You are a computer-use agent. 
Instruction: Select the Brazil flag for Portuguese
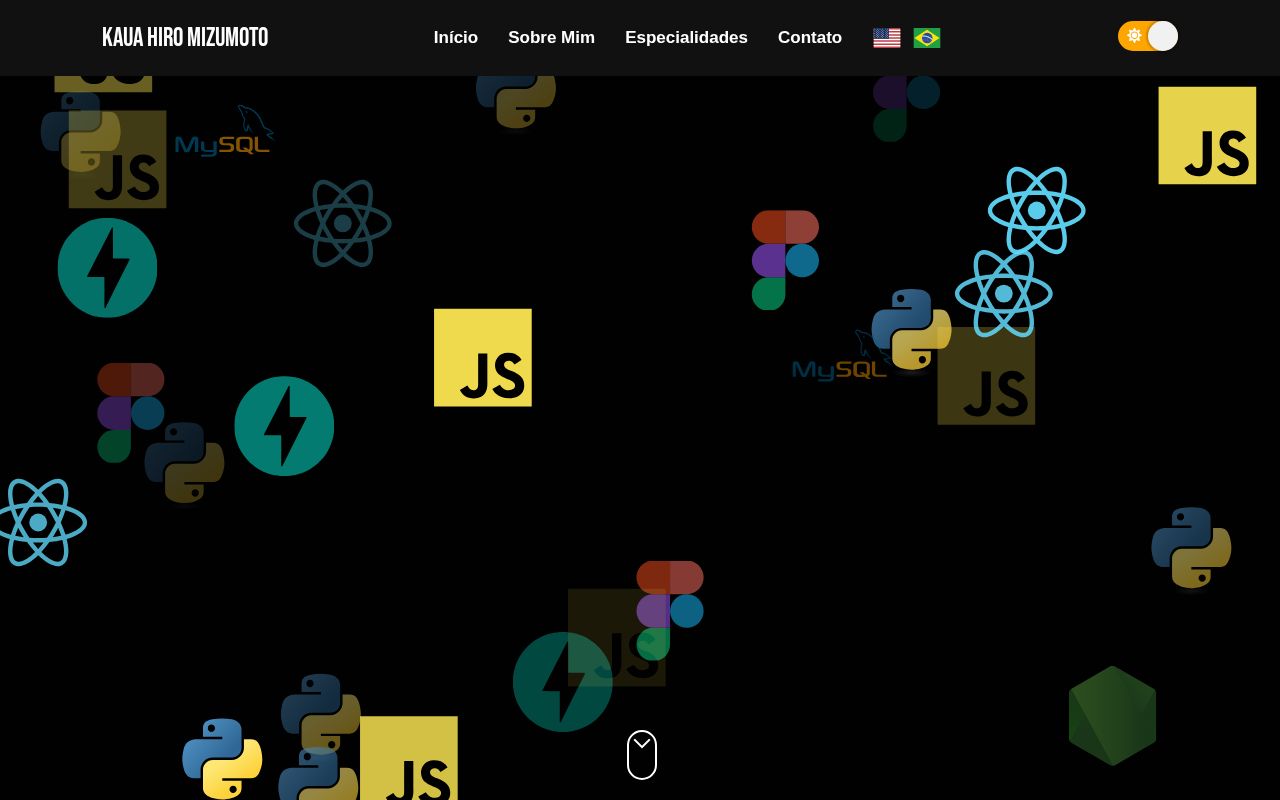point(927,38)
